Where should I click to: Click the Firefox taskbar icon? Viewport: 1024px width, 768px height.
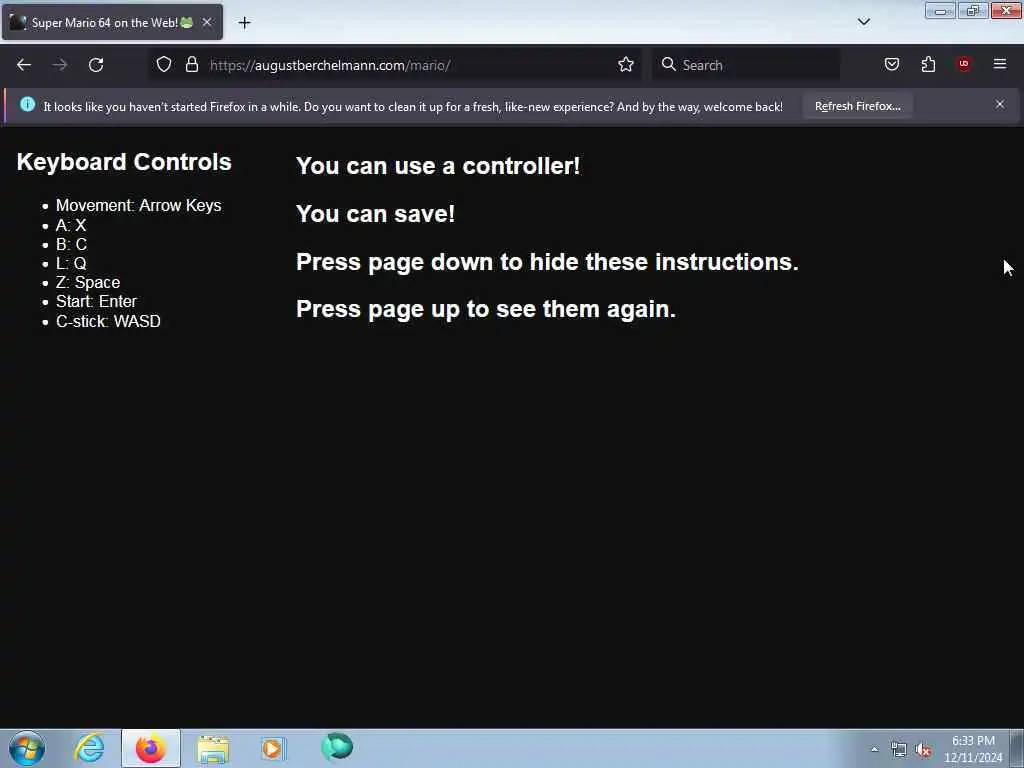click(x=150, y=748)
